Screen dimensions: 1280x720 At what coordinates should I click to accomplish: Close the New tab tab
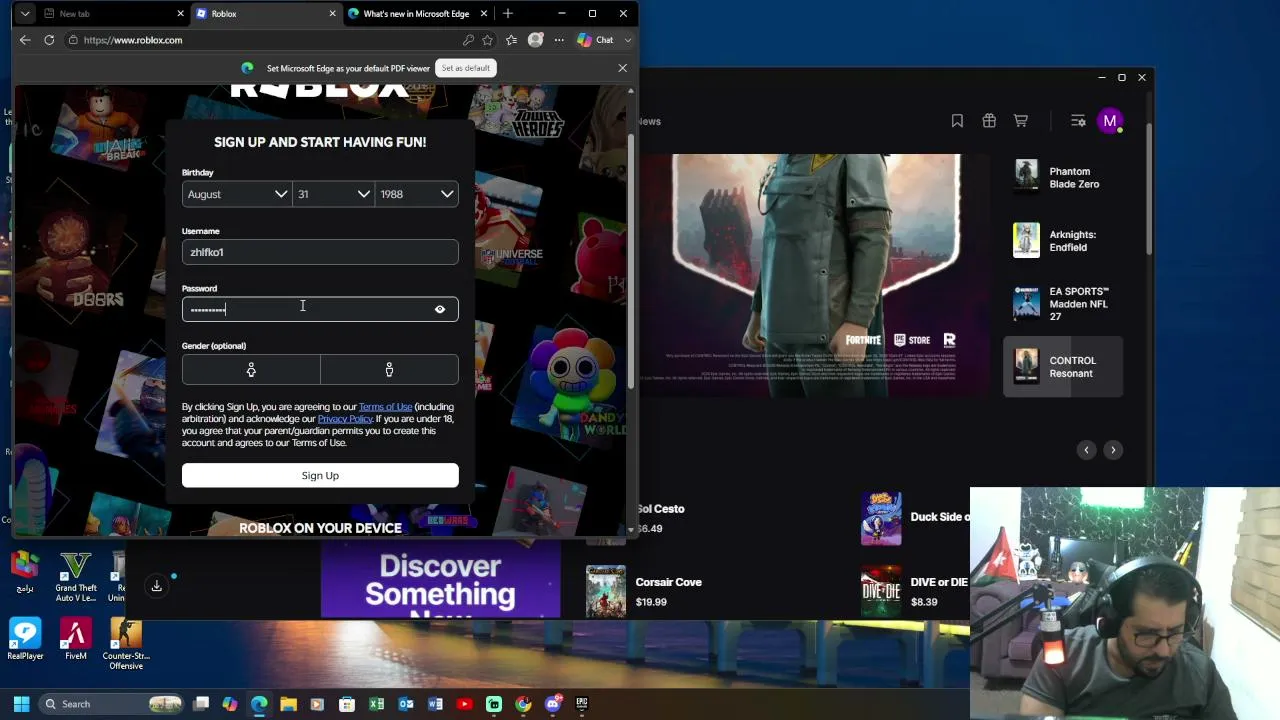point(181,14)
